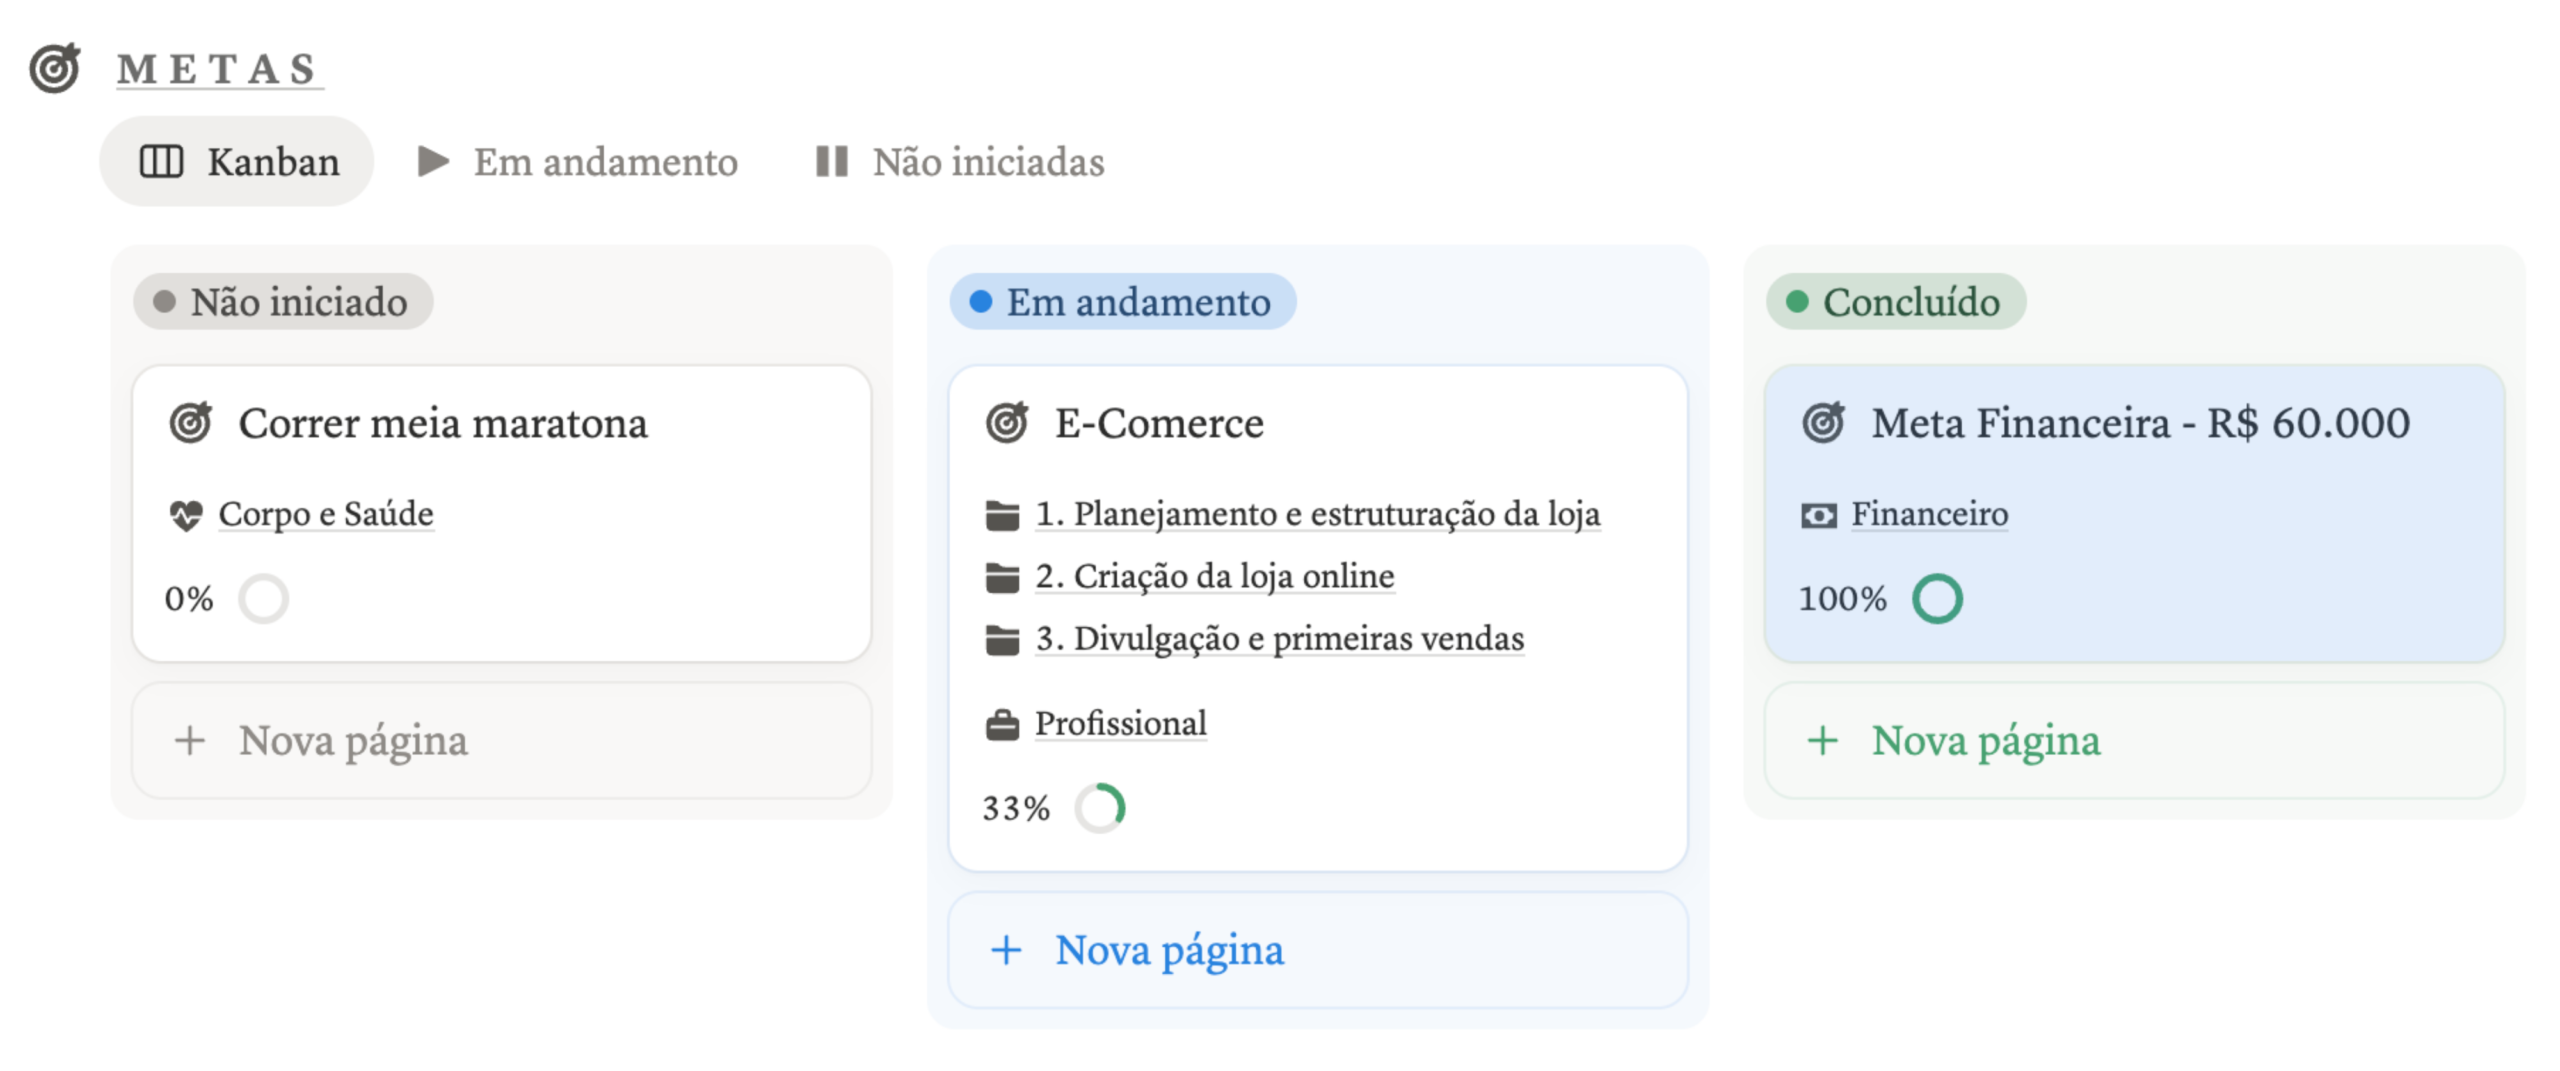Click folder icon for Planejamento e estruturação
The image size is (2560, 1071).
[1002, 515]
